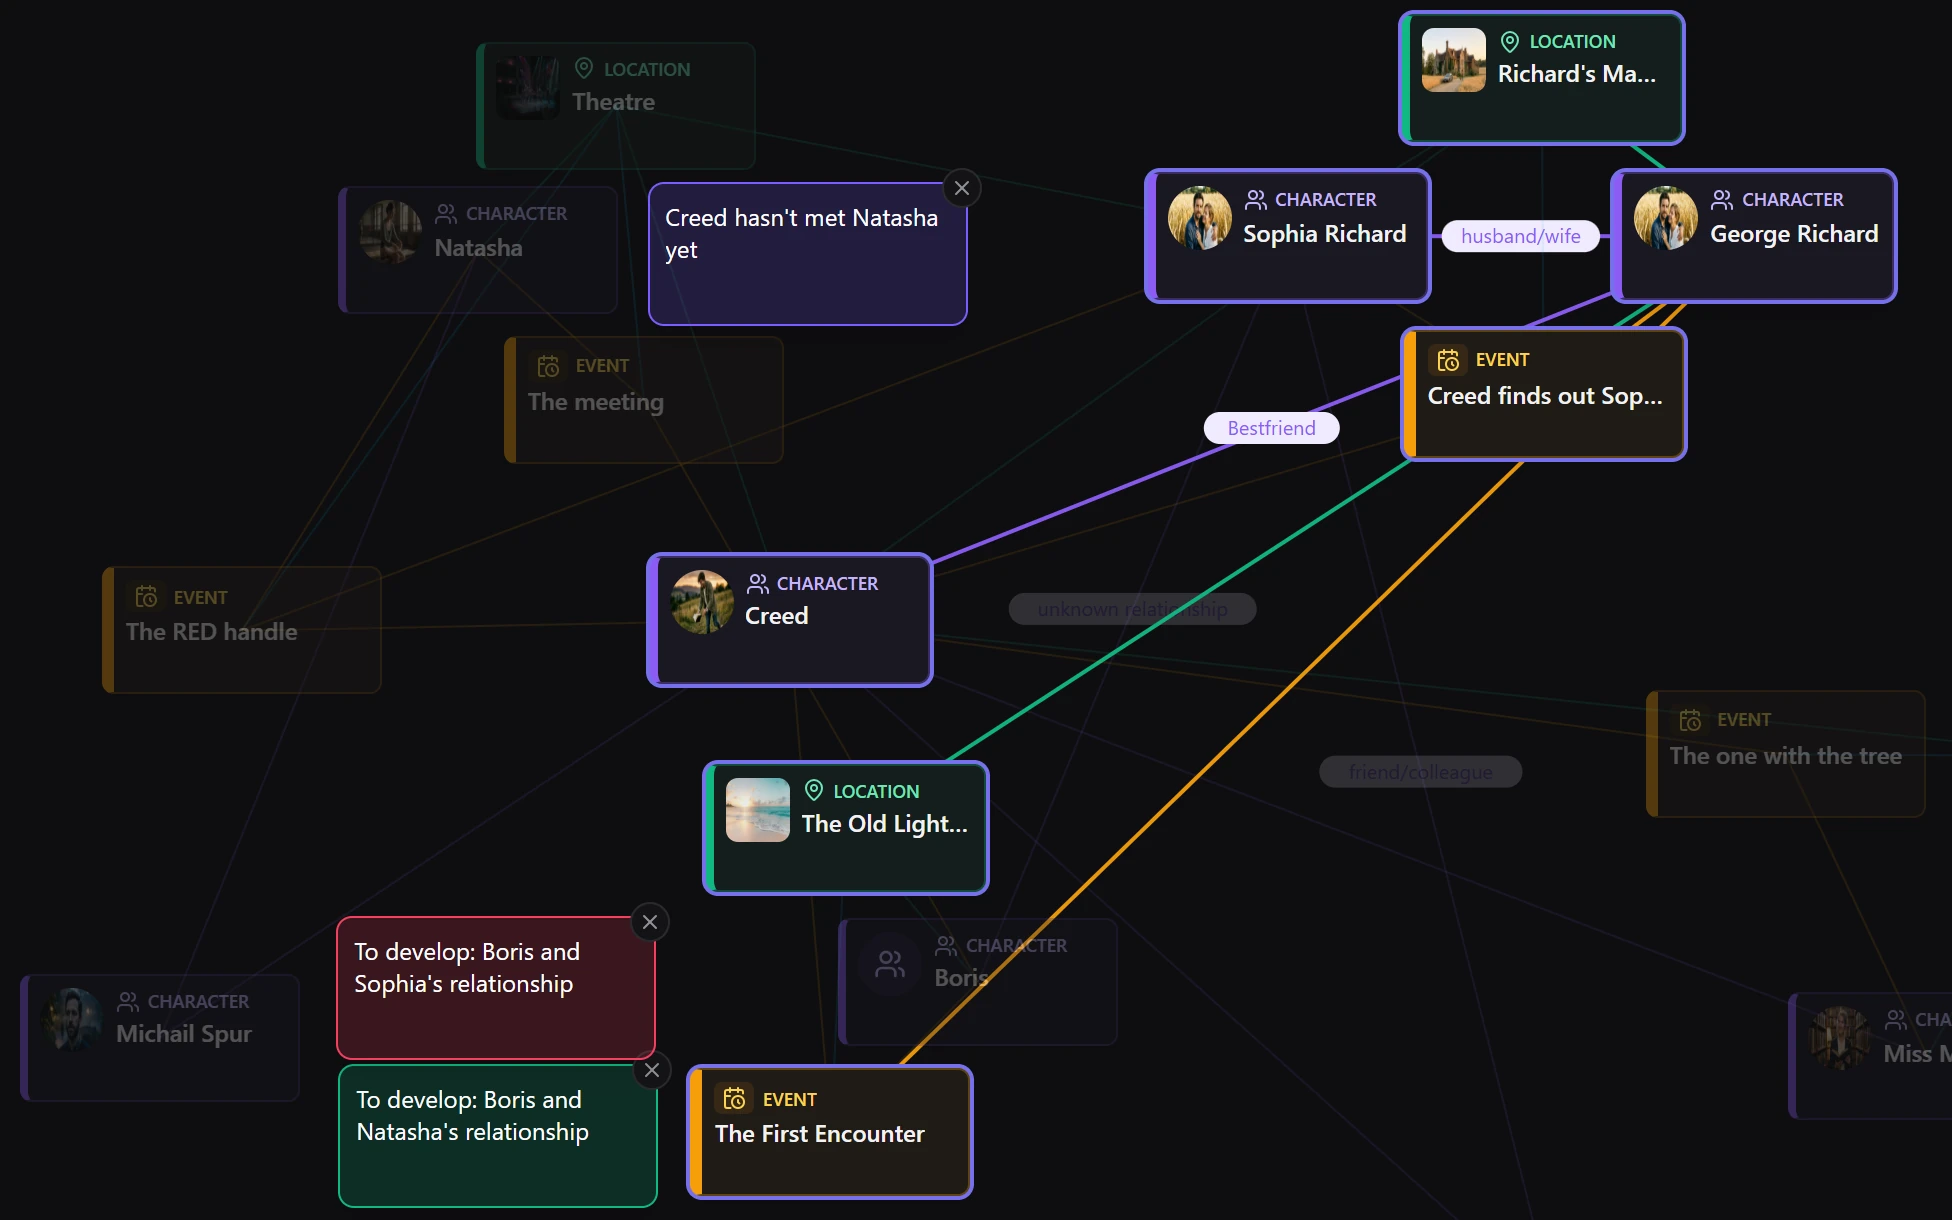The width and height of the screenshot is (1952, 1220).
Task: Select 'The RED handle' event title
Action: pos(212,632)
